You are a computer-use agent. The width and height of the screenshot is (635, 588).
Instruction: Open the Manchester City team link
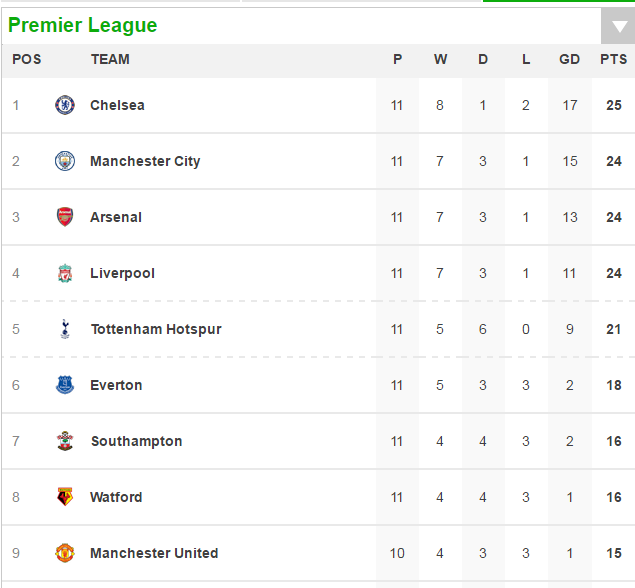[145, 161]
